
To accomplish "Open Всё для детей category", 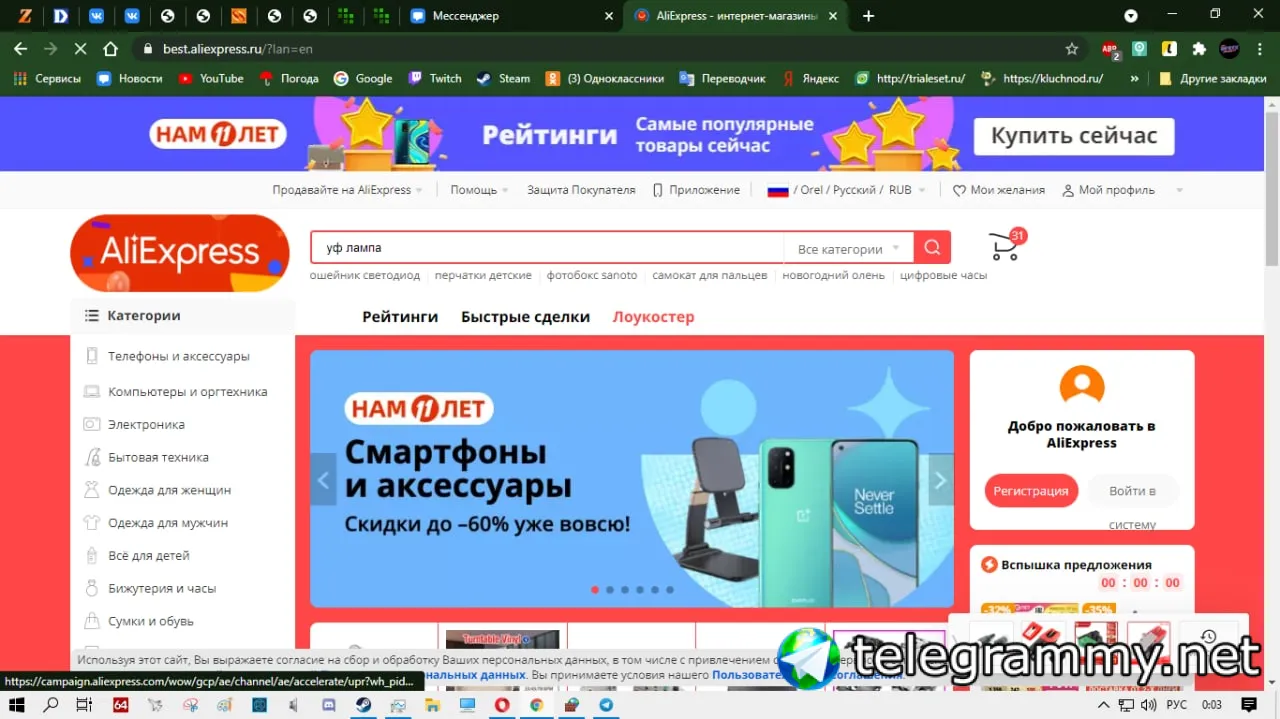I will coord(148,556).
